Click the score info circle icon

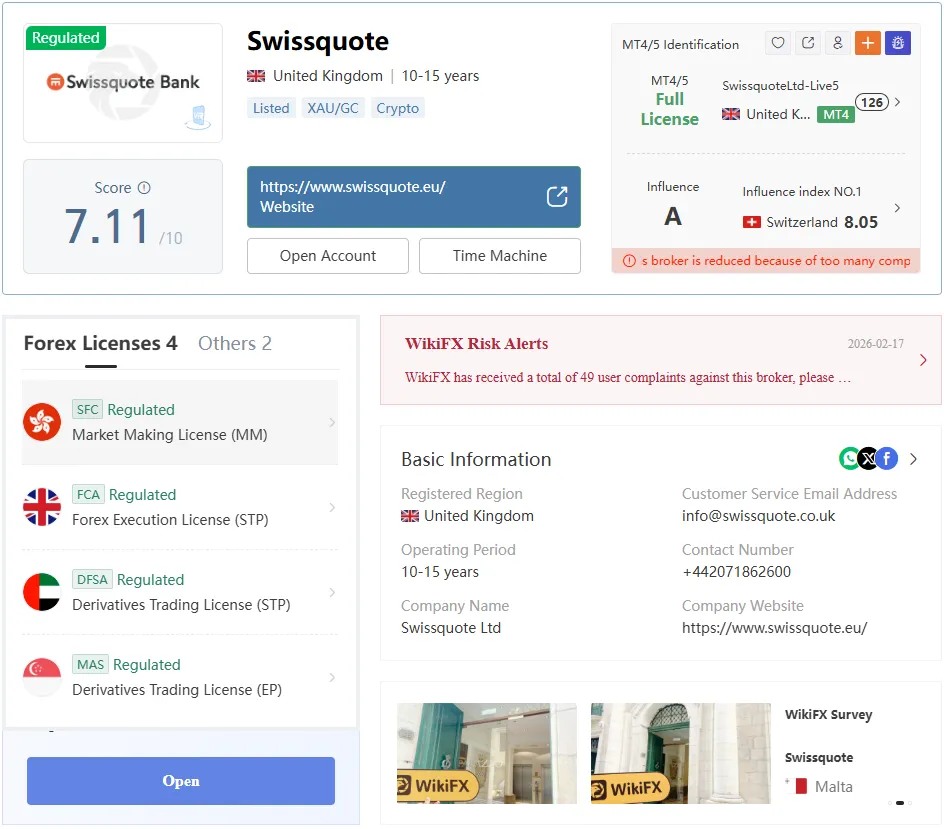[x=144, y=188]
